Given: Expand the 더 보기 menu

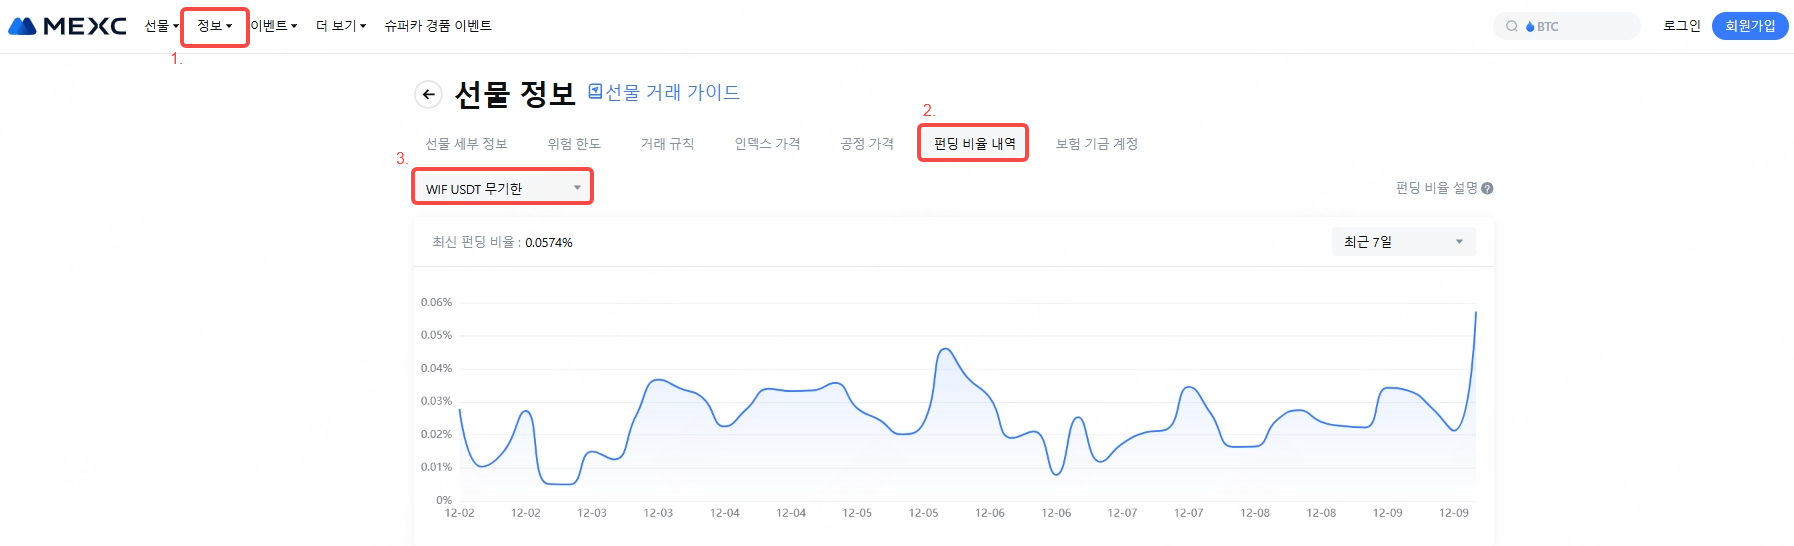Looking at the screenshot, I should 341,26.
